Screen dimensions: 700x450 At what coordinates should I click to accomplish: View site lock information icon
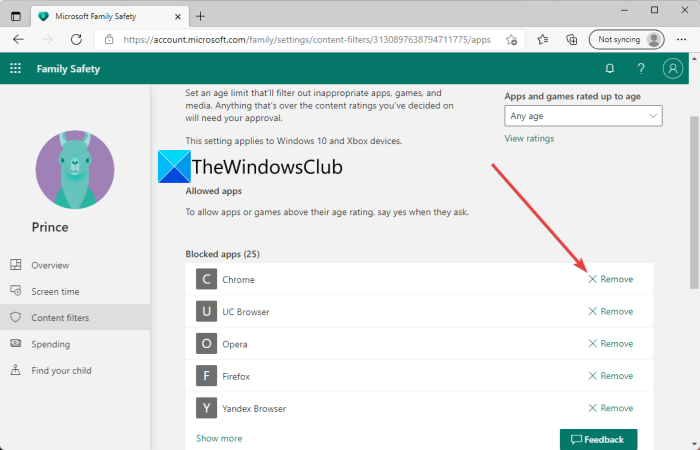click(x=109, y=40)
